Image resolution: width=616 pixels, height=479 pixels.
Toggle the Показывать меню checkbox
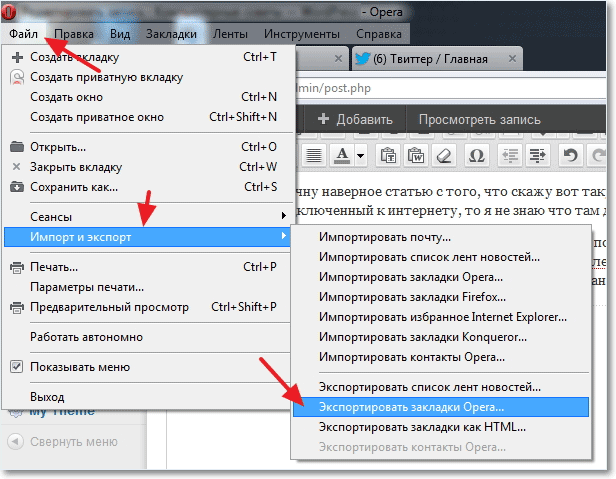[x=16, y=367]
